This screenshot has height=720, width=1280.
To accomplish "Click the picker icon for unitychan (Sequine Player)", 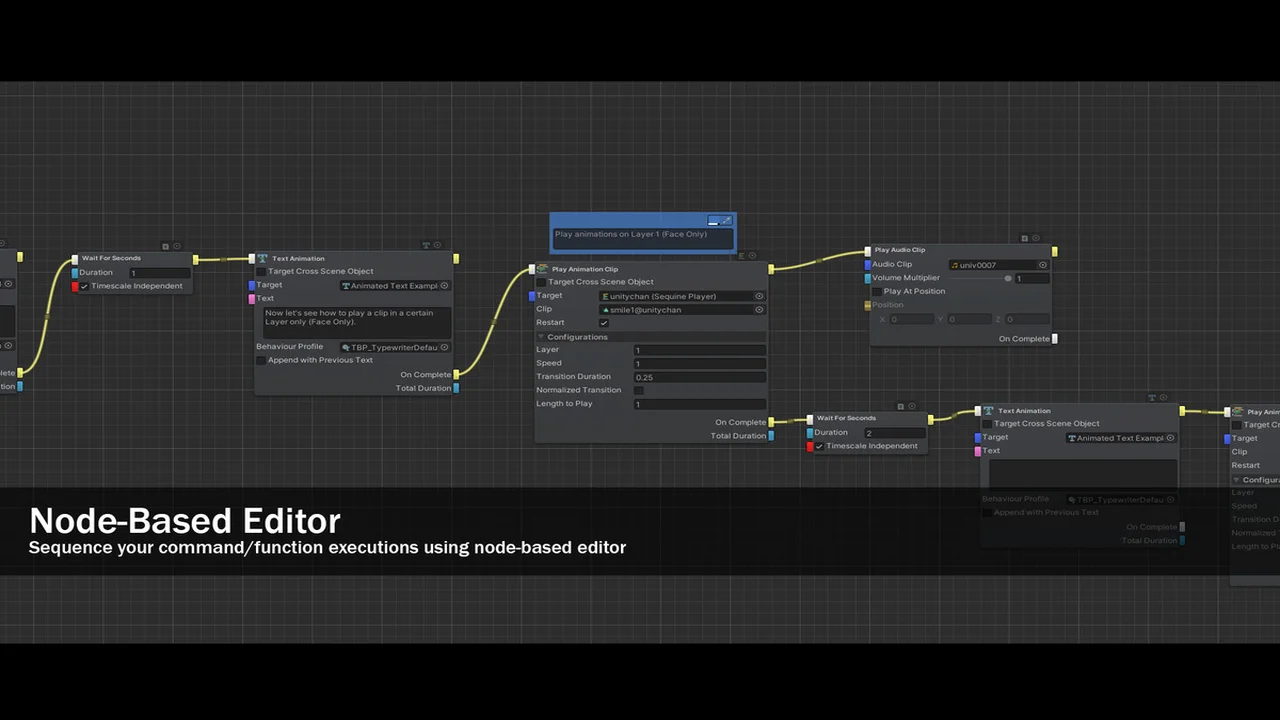I will pos(759,296).
